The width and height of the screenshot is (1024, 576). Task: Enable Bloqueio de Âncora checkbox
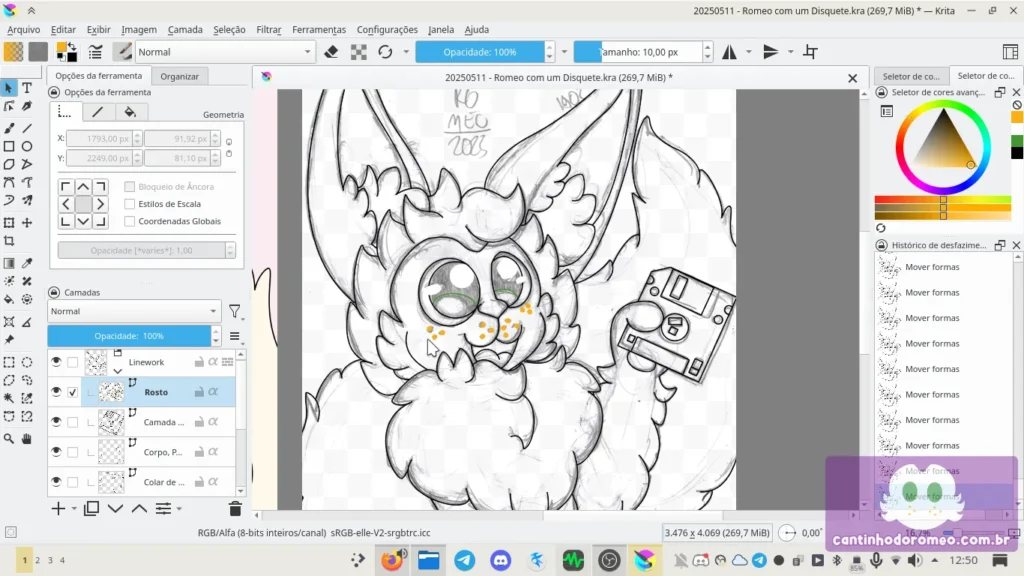coord(130,187)
